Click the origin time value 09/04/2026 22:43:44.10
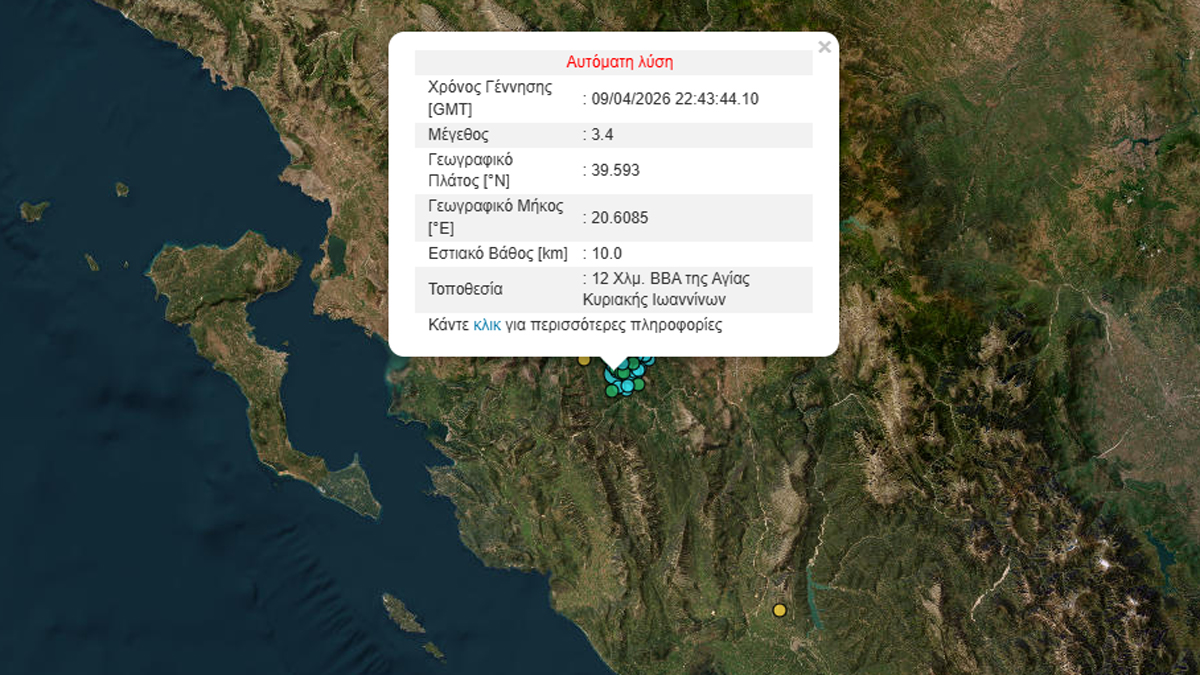 (675, 98)
